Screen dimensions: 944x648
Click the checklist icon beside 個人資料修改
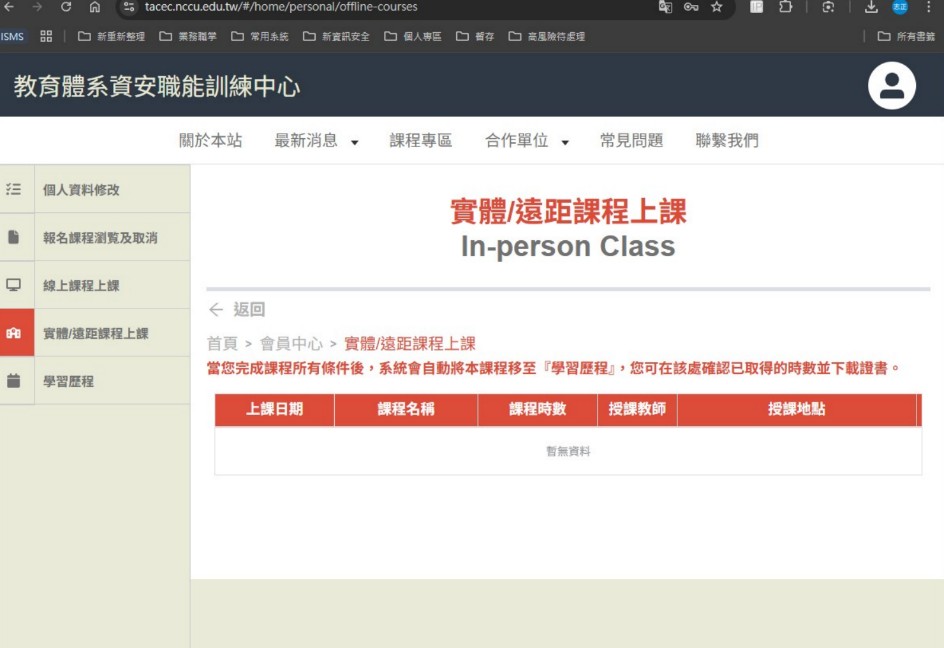tap(13, 189)
